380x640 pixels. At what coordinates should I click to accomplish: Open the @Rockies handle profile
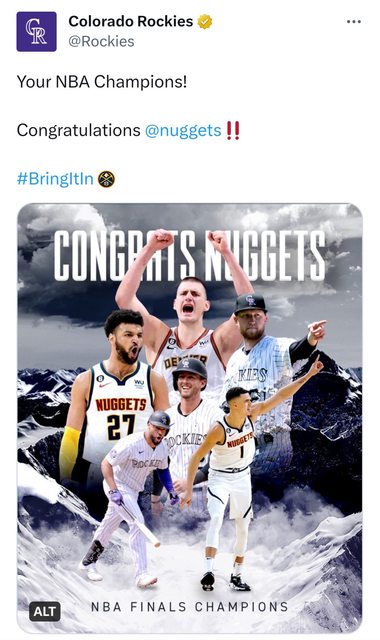pos(101,41)
